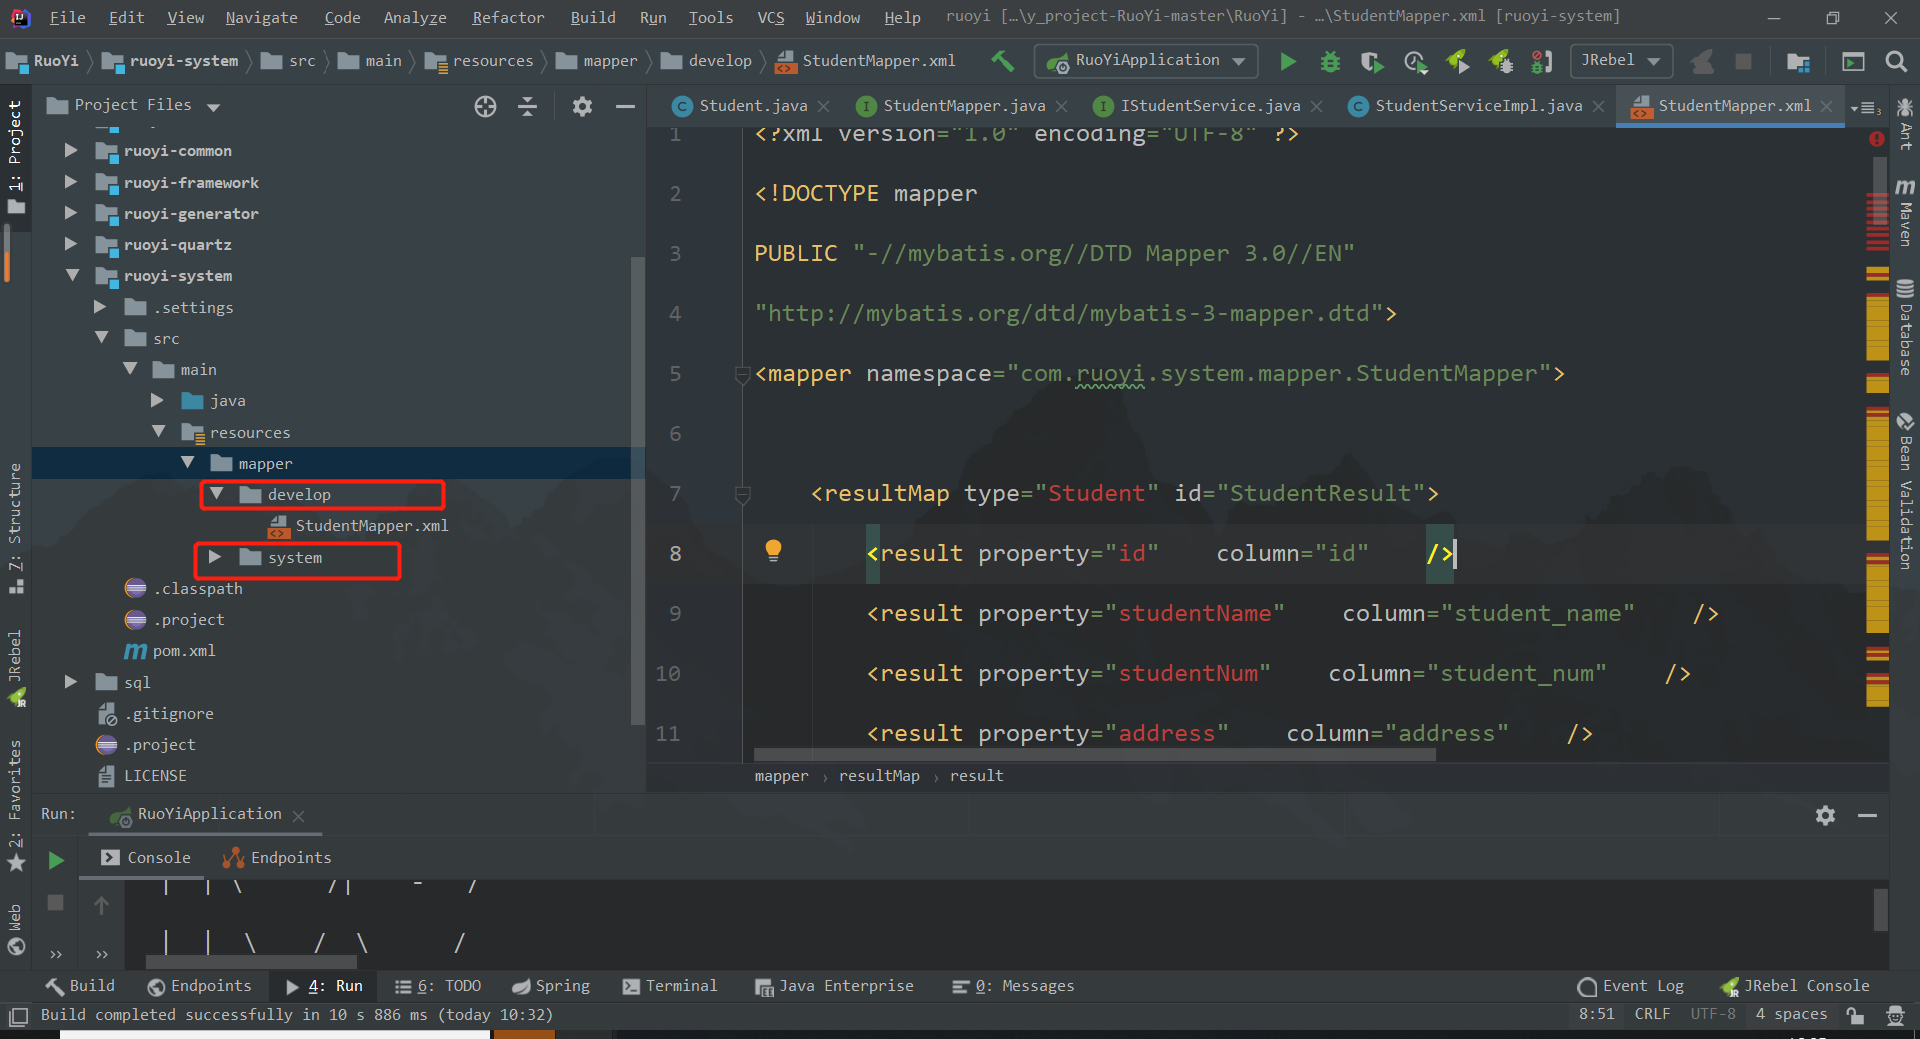
Task: Expand the java folder node
Action: 157,400
